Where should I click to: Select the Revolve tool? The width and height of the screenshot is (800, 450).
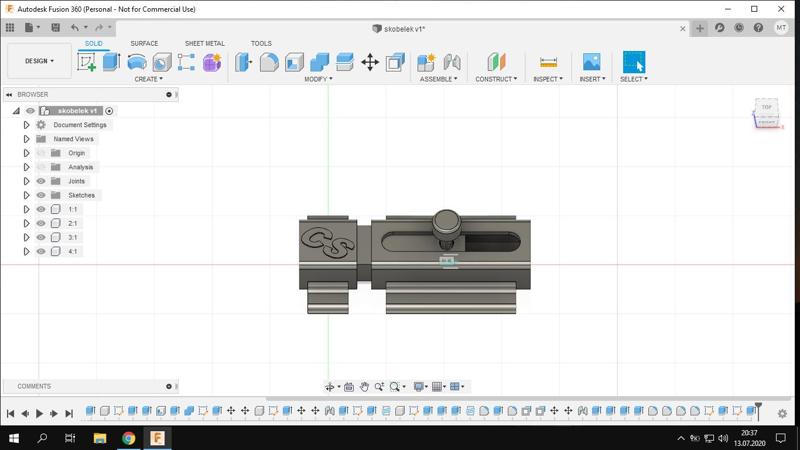[137, 62]
